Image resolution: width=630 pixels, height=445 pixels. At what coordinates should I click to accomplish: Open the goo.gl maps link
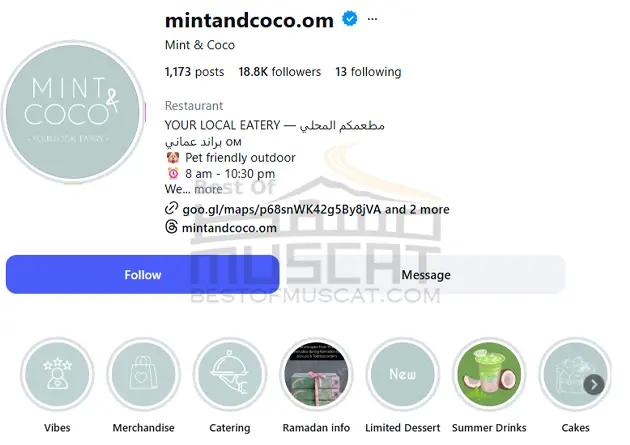click(x=282, y=209)
